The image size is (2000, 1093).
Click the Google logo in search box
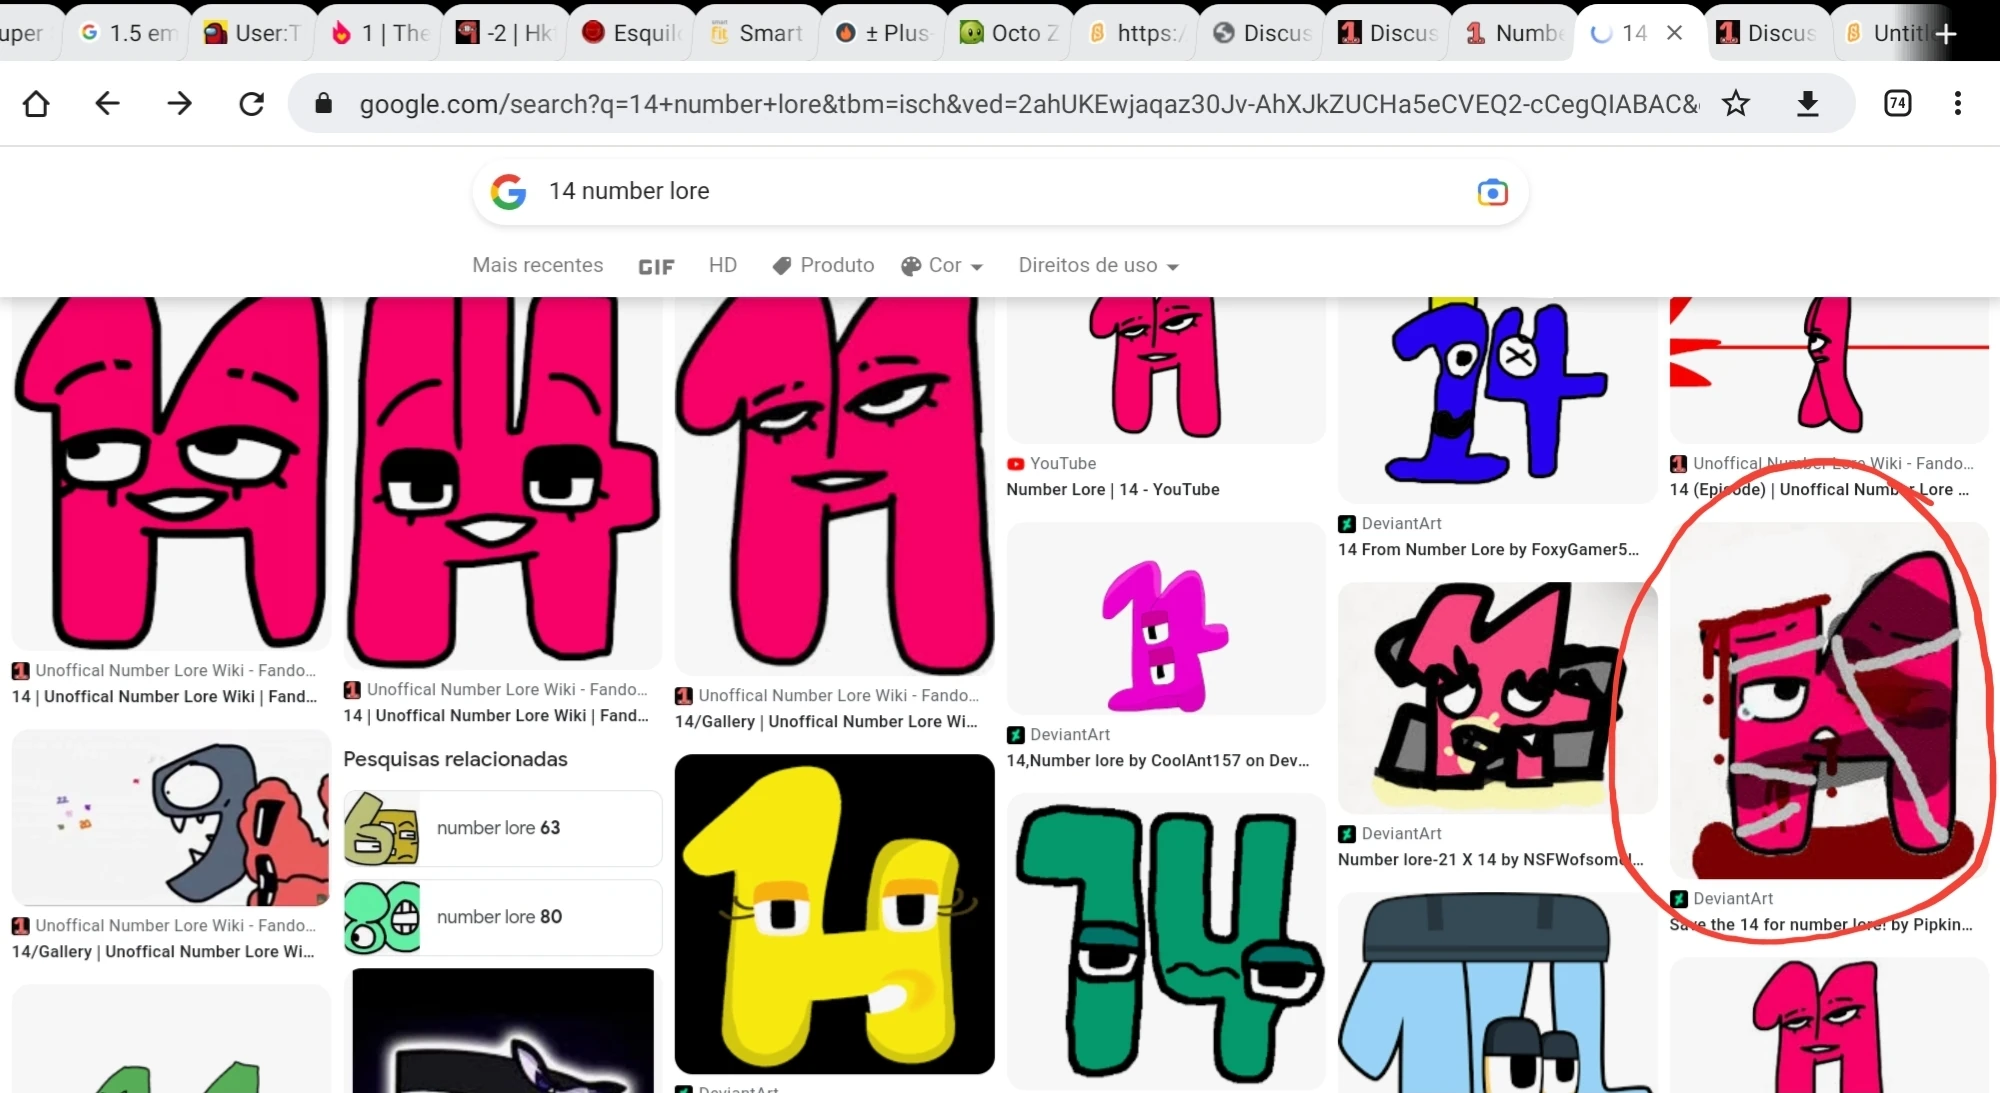[x=508, y=192]
